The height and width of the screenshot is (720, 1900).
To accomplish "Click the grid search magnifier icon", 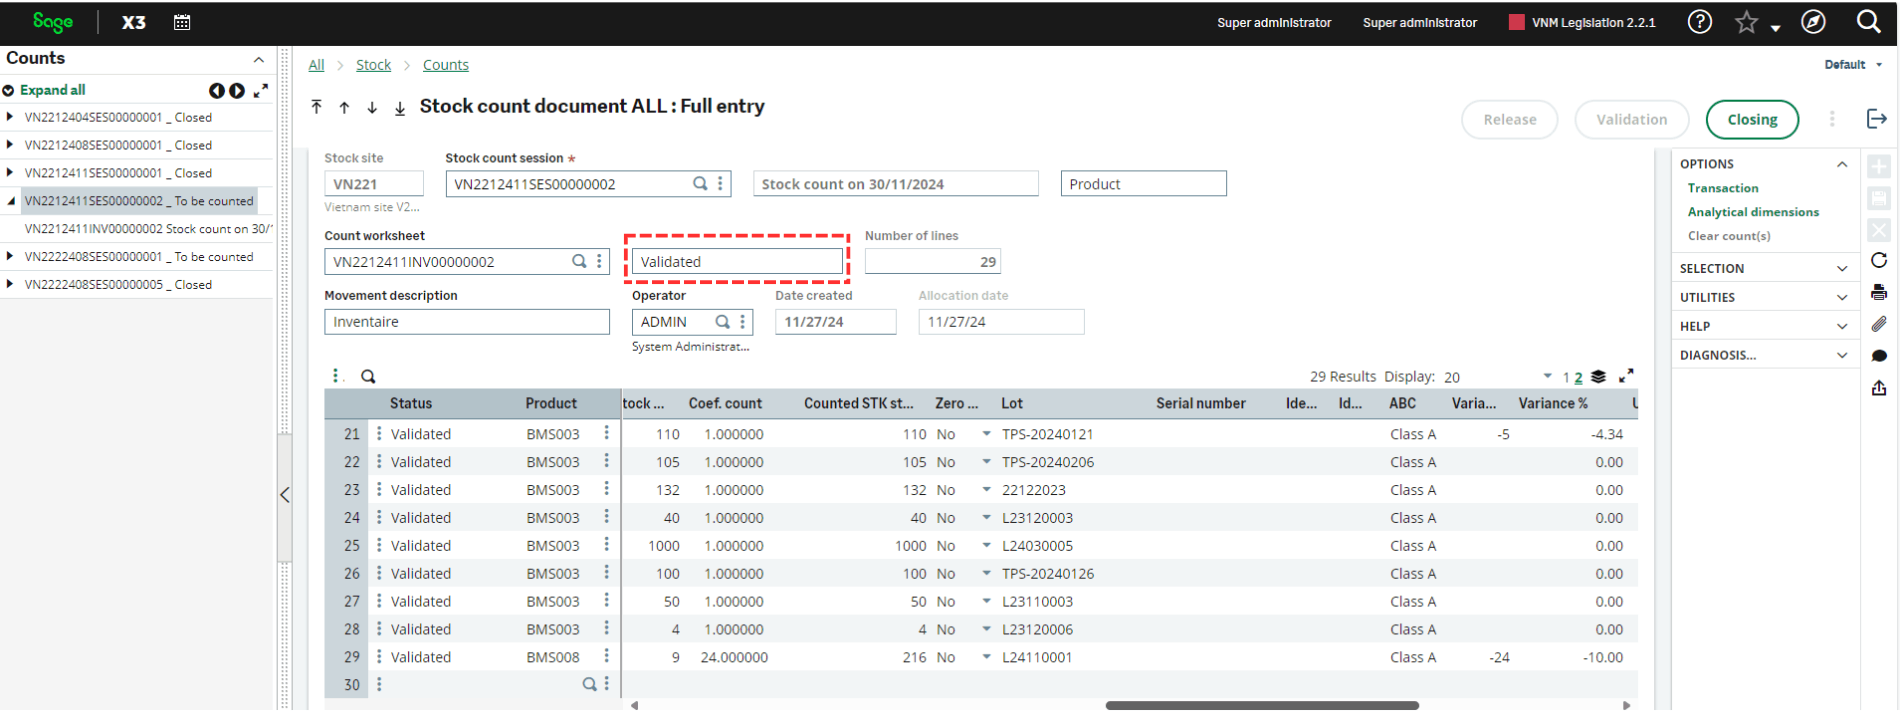I will coord(368,377).
